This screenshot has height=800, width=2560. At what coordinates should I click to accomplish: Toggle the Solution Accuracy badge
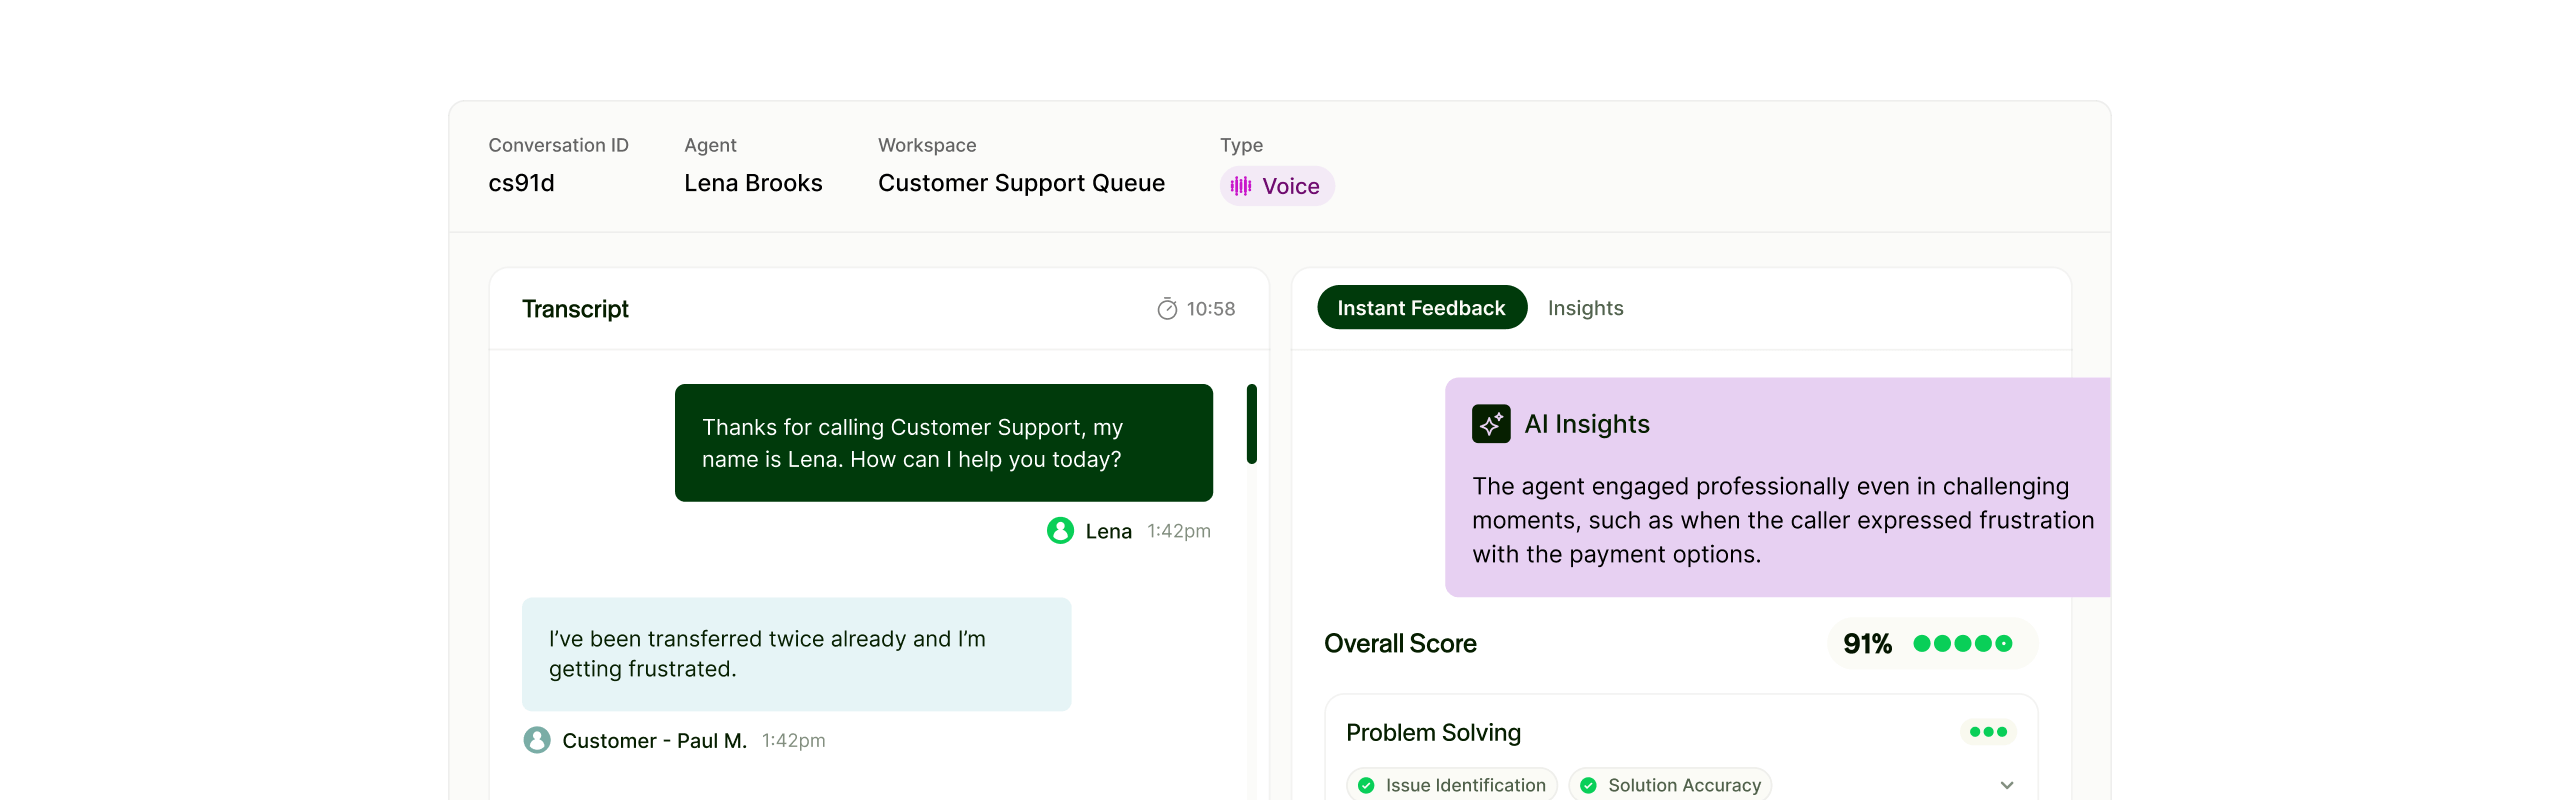(1670, 785)
